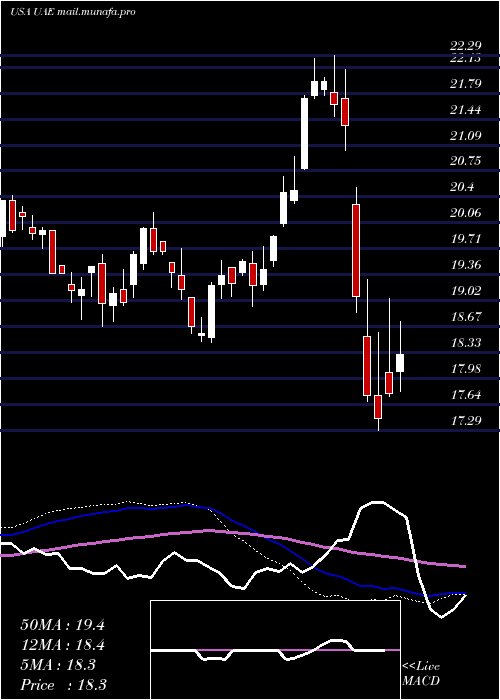Click the '50MA : 19.4' readout
Screen dimensions: 500x700
[x=62, y=625]
